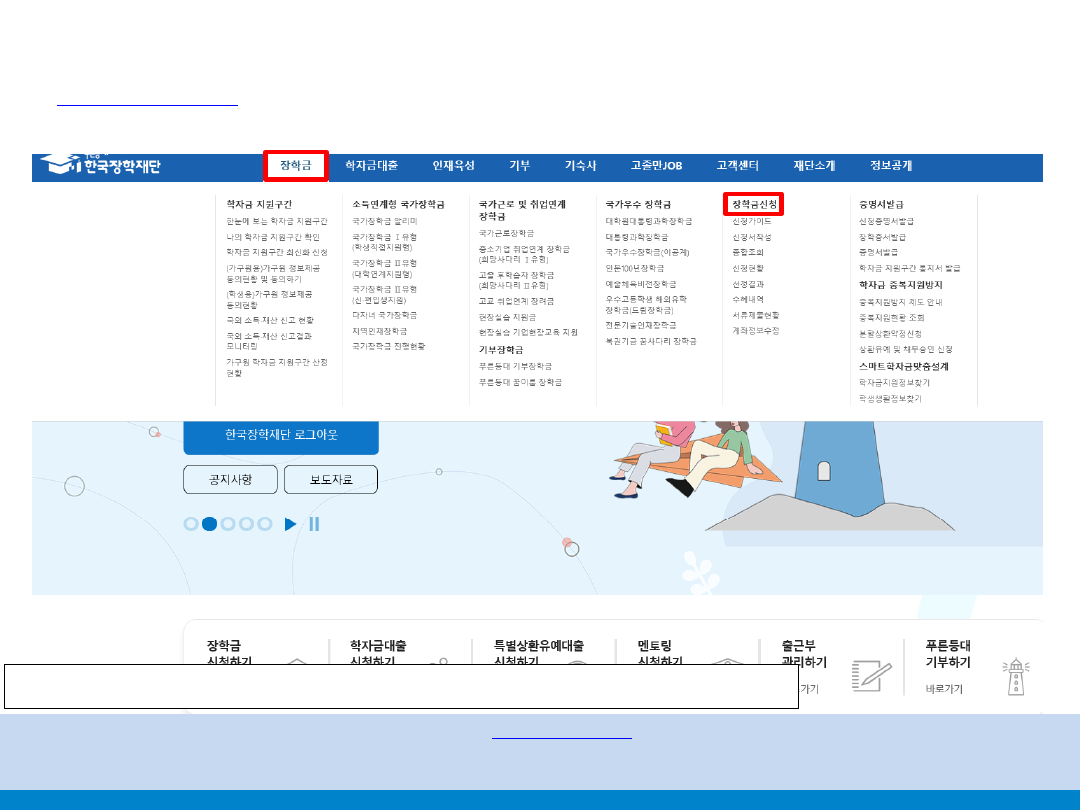The width and height of the screenshot is (1080, 810).
Task: Select the third banner slide dot
Action: [228, 524]
